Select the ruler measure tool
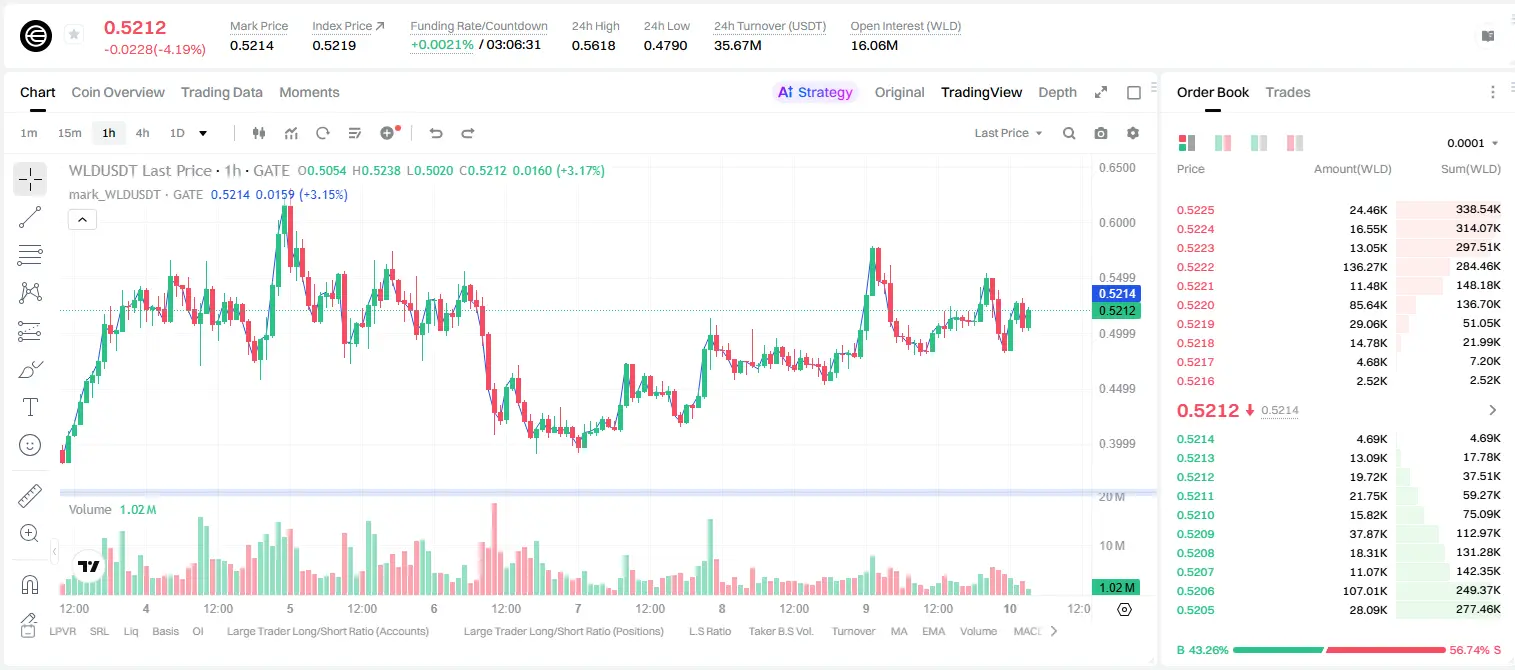The width and height of the screenshot is (1515, 670). point(30,496)
